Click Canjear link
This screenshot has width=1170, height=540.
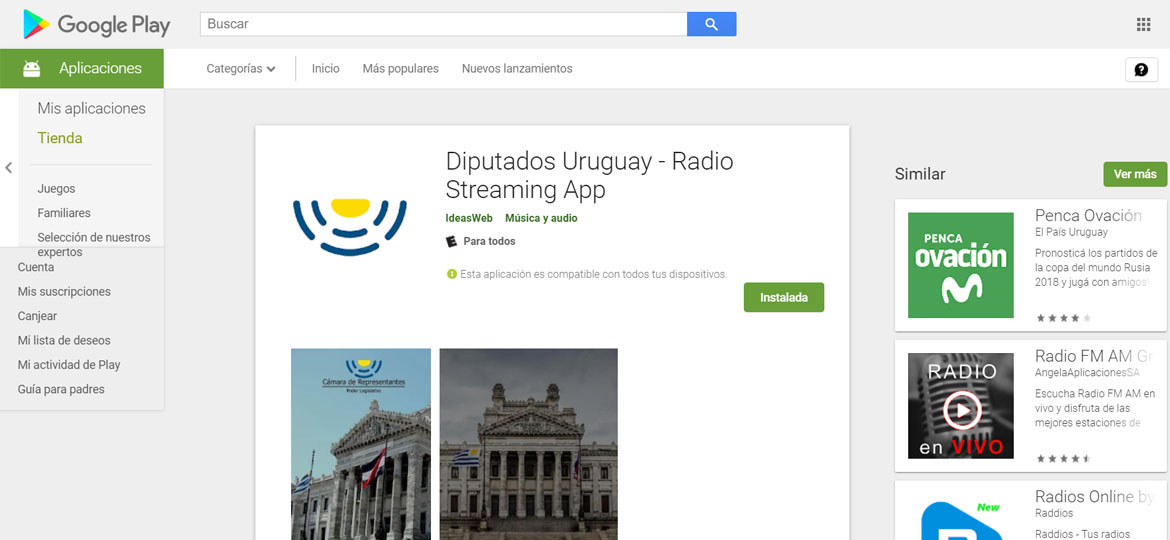tap(37, 316)
